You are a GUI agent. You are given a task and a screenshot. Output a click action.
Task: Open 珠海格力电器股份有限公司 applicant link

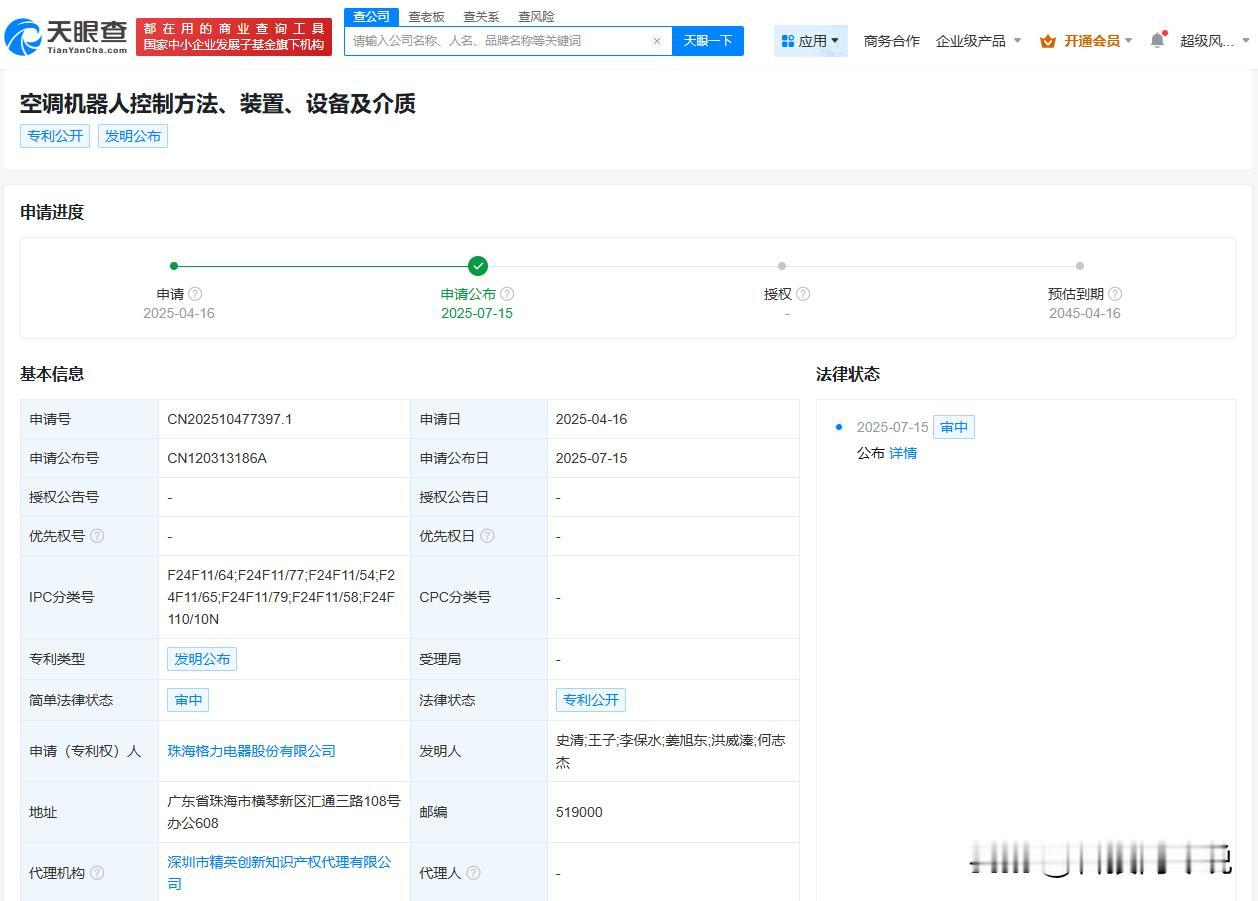[x=251, y=751]
